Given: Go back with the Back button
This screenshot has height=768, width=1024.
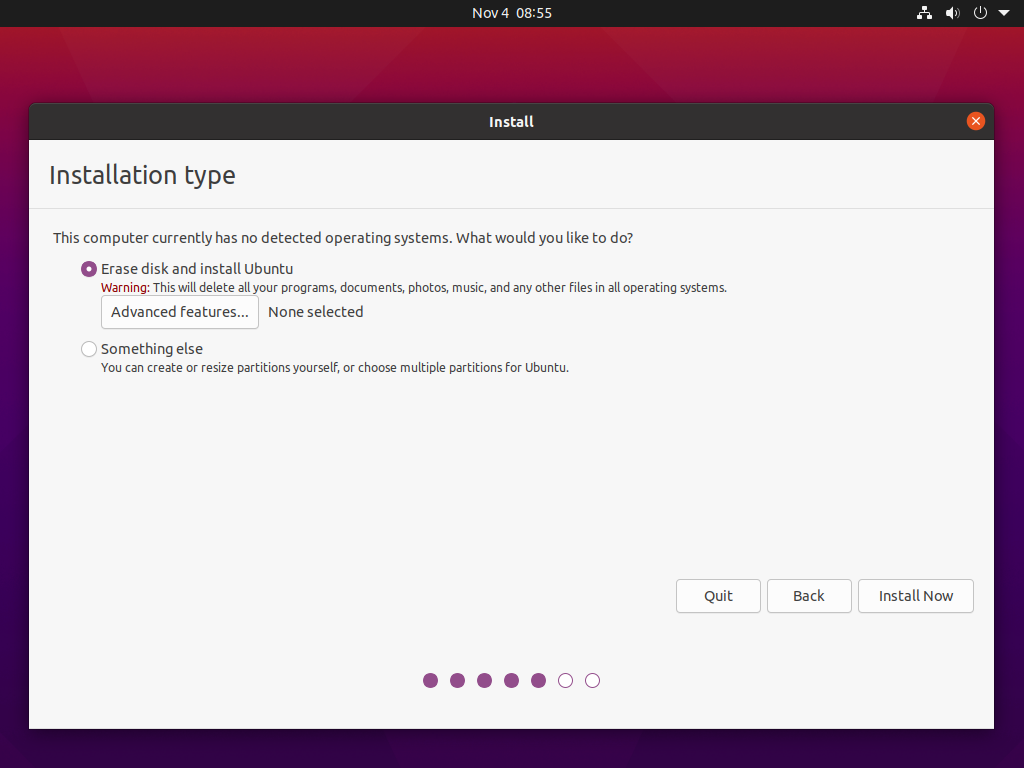Looking at the screenshot, I should click(x=809, y=596).
